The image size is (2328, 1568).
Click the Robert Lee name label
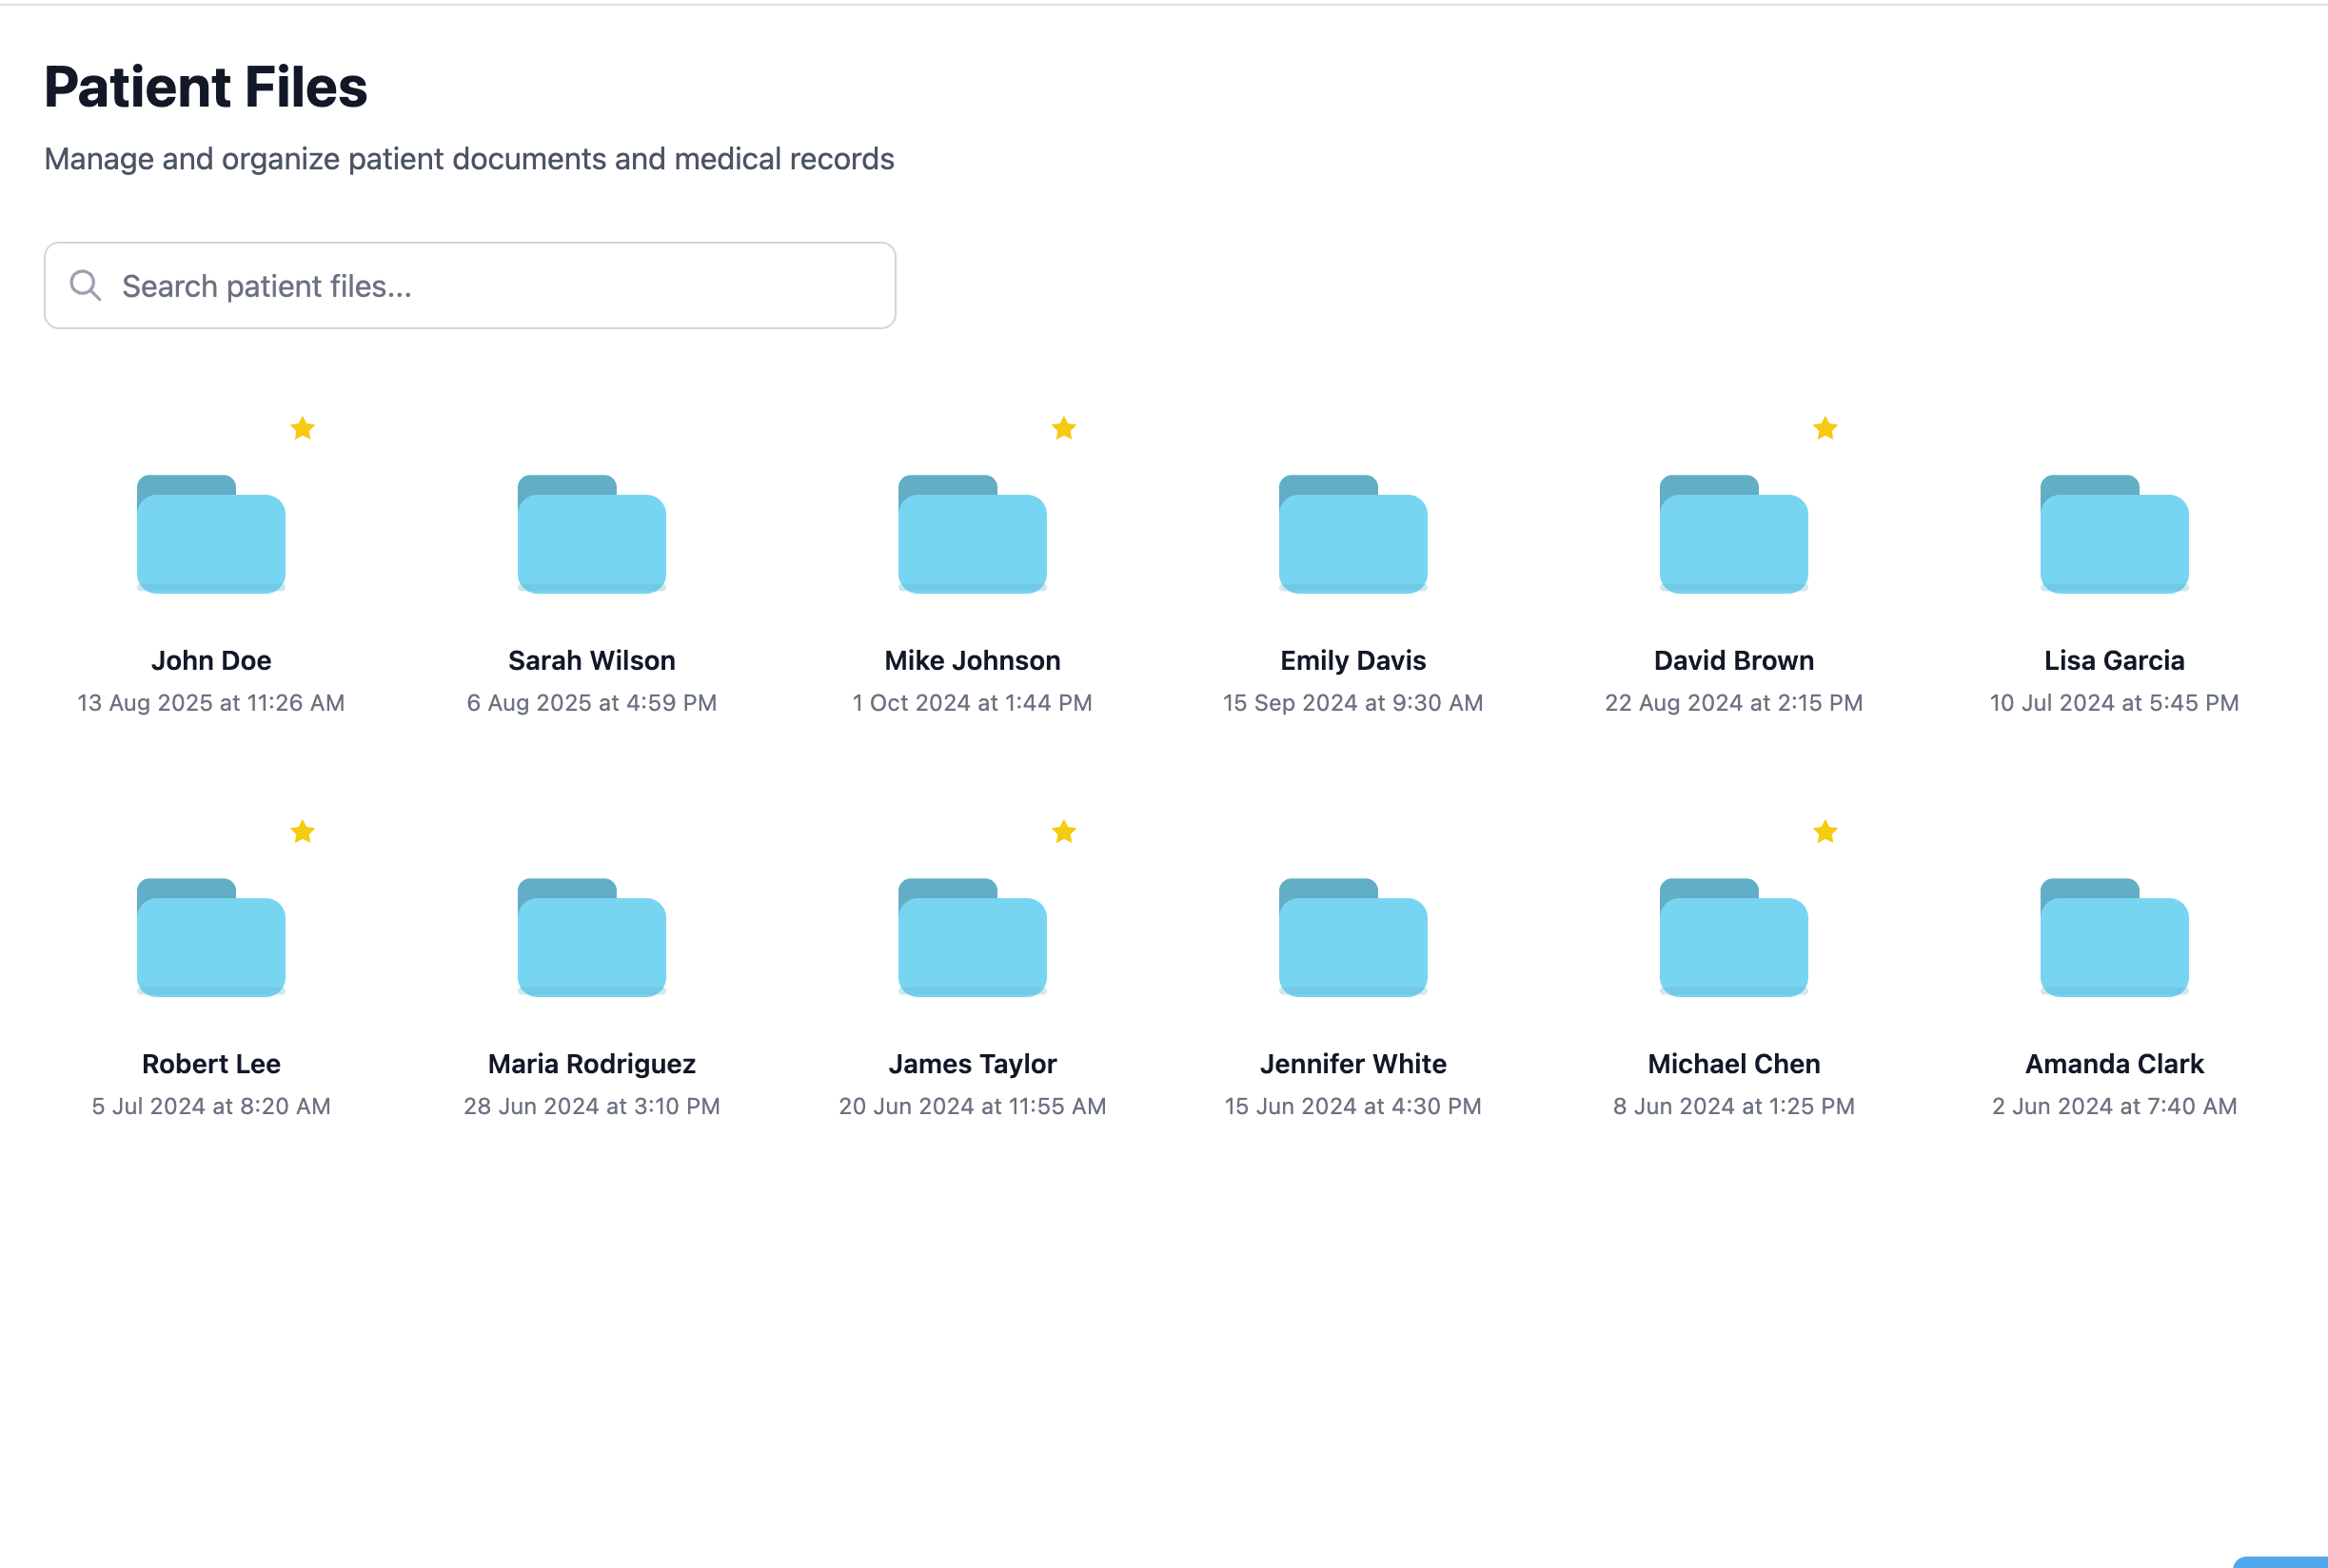(x=211, y=1064)
